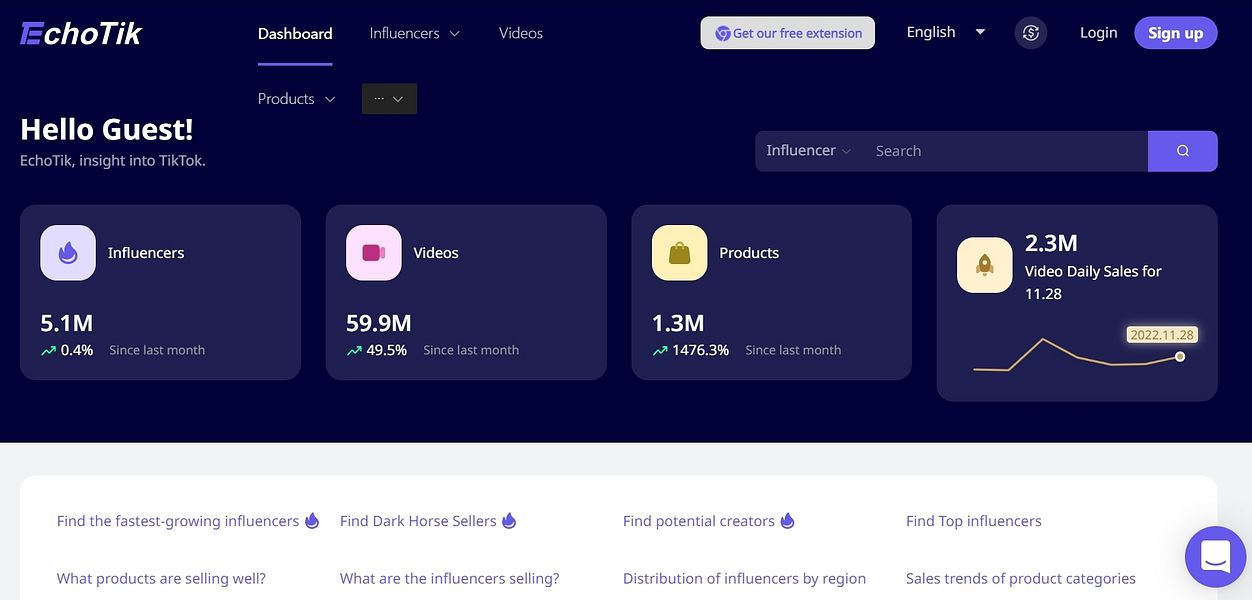Click the 59.9M videos count
Image resolution: width=1252 pixels, height=600 pixels.
point(379,323)
